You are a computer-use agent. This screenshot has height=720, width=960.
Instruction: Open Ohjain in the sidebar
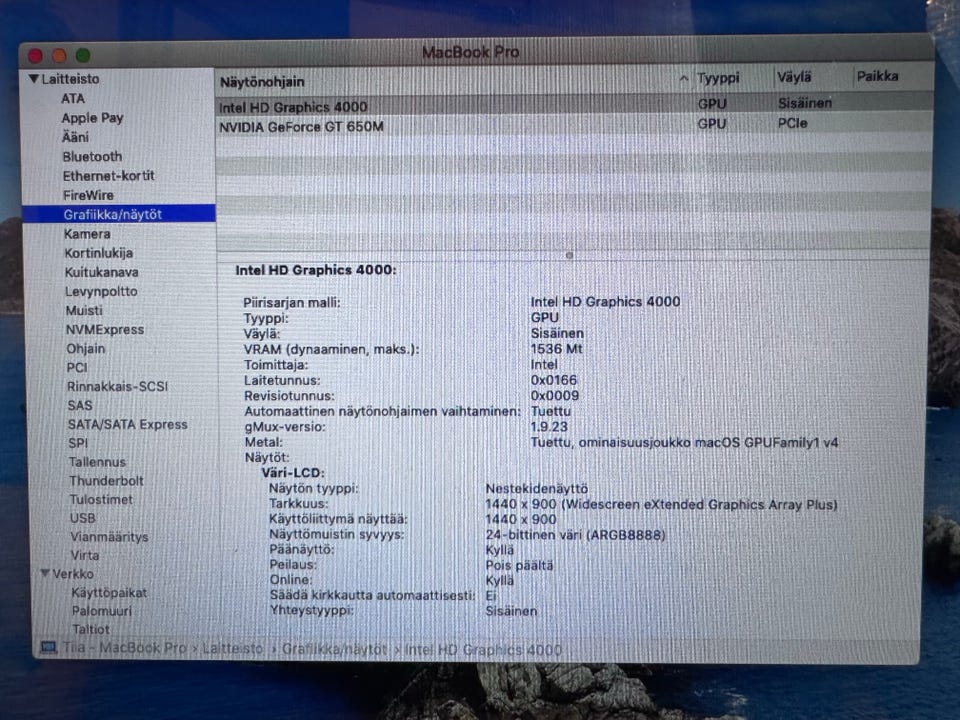(86, 348)
